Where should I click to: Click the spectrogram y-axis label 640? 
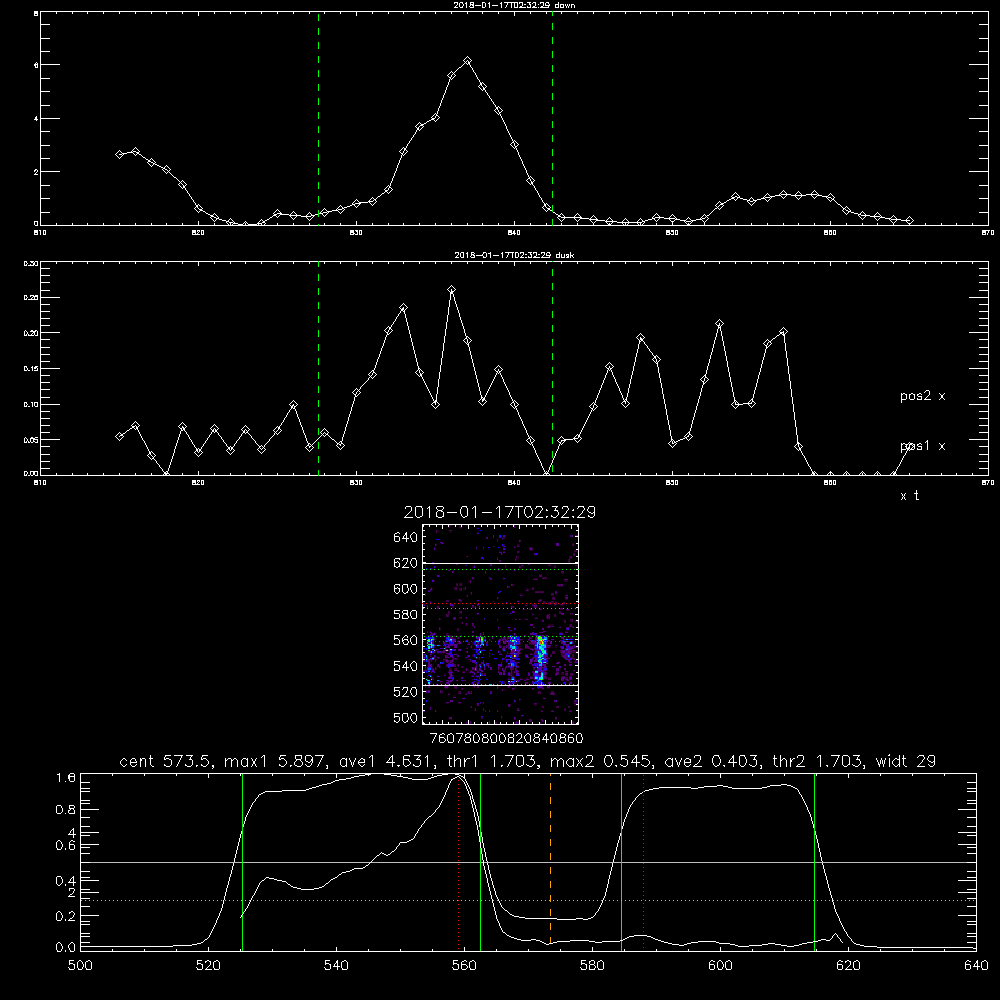pyautogui.click(x=406, y=538)
